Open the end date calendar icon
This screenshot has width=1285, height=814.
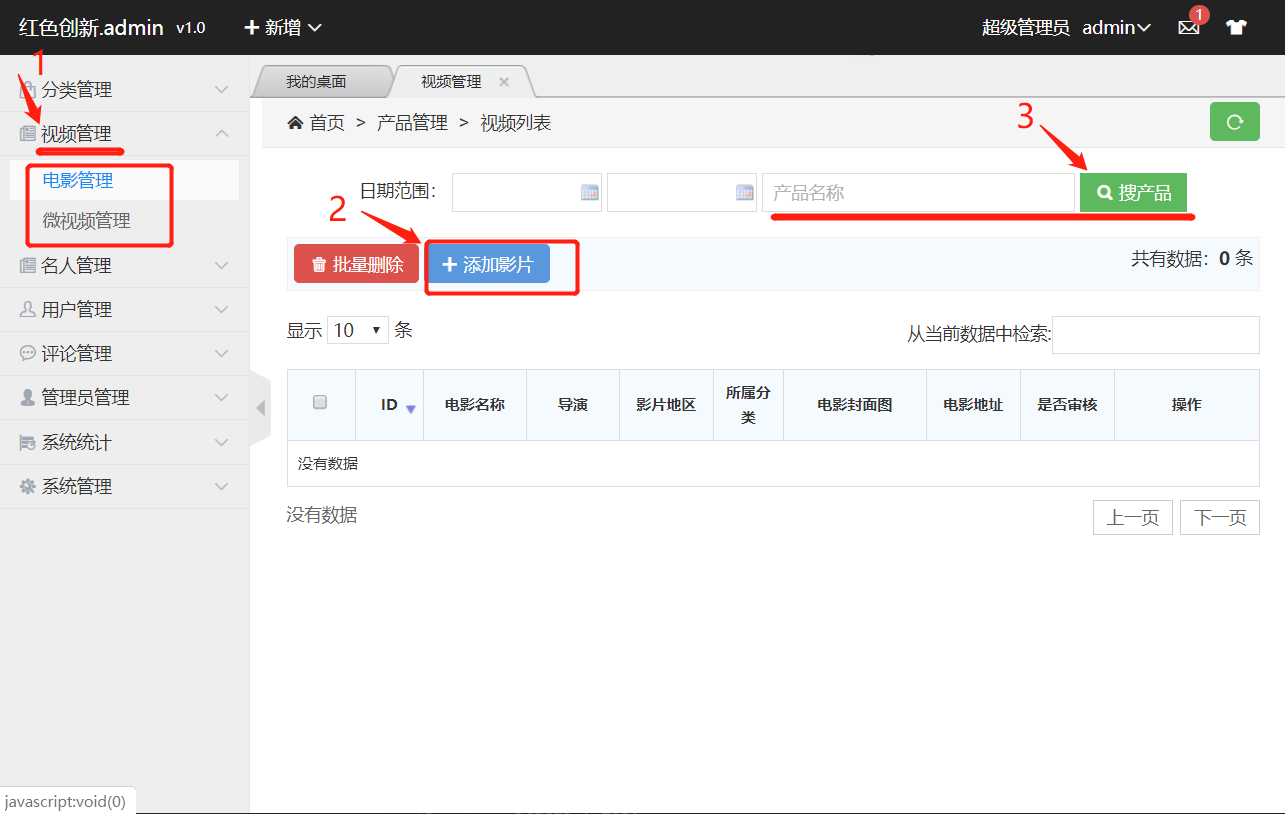(745, 193)
